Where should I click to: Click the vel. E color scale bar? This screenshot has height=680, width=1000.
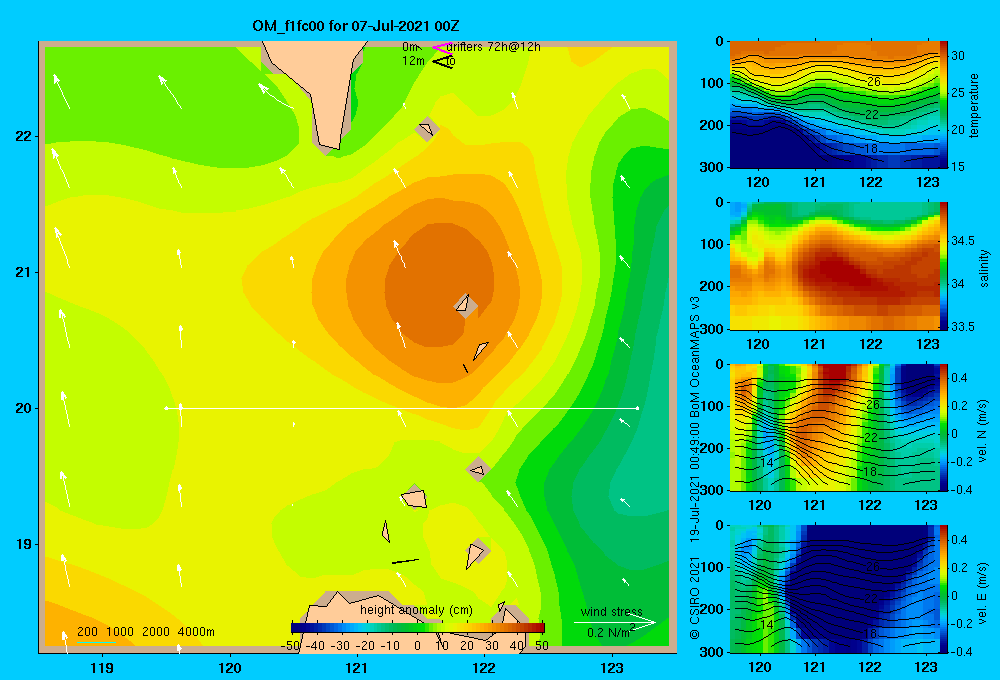(944, 588)
